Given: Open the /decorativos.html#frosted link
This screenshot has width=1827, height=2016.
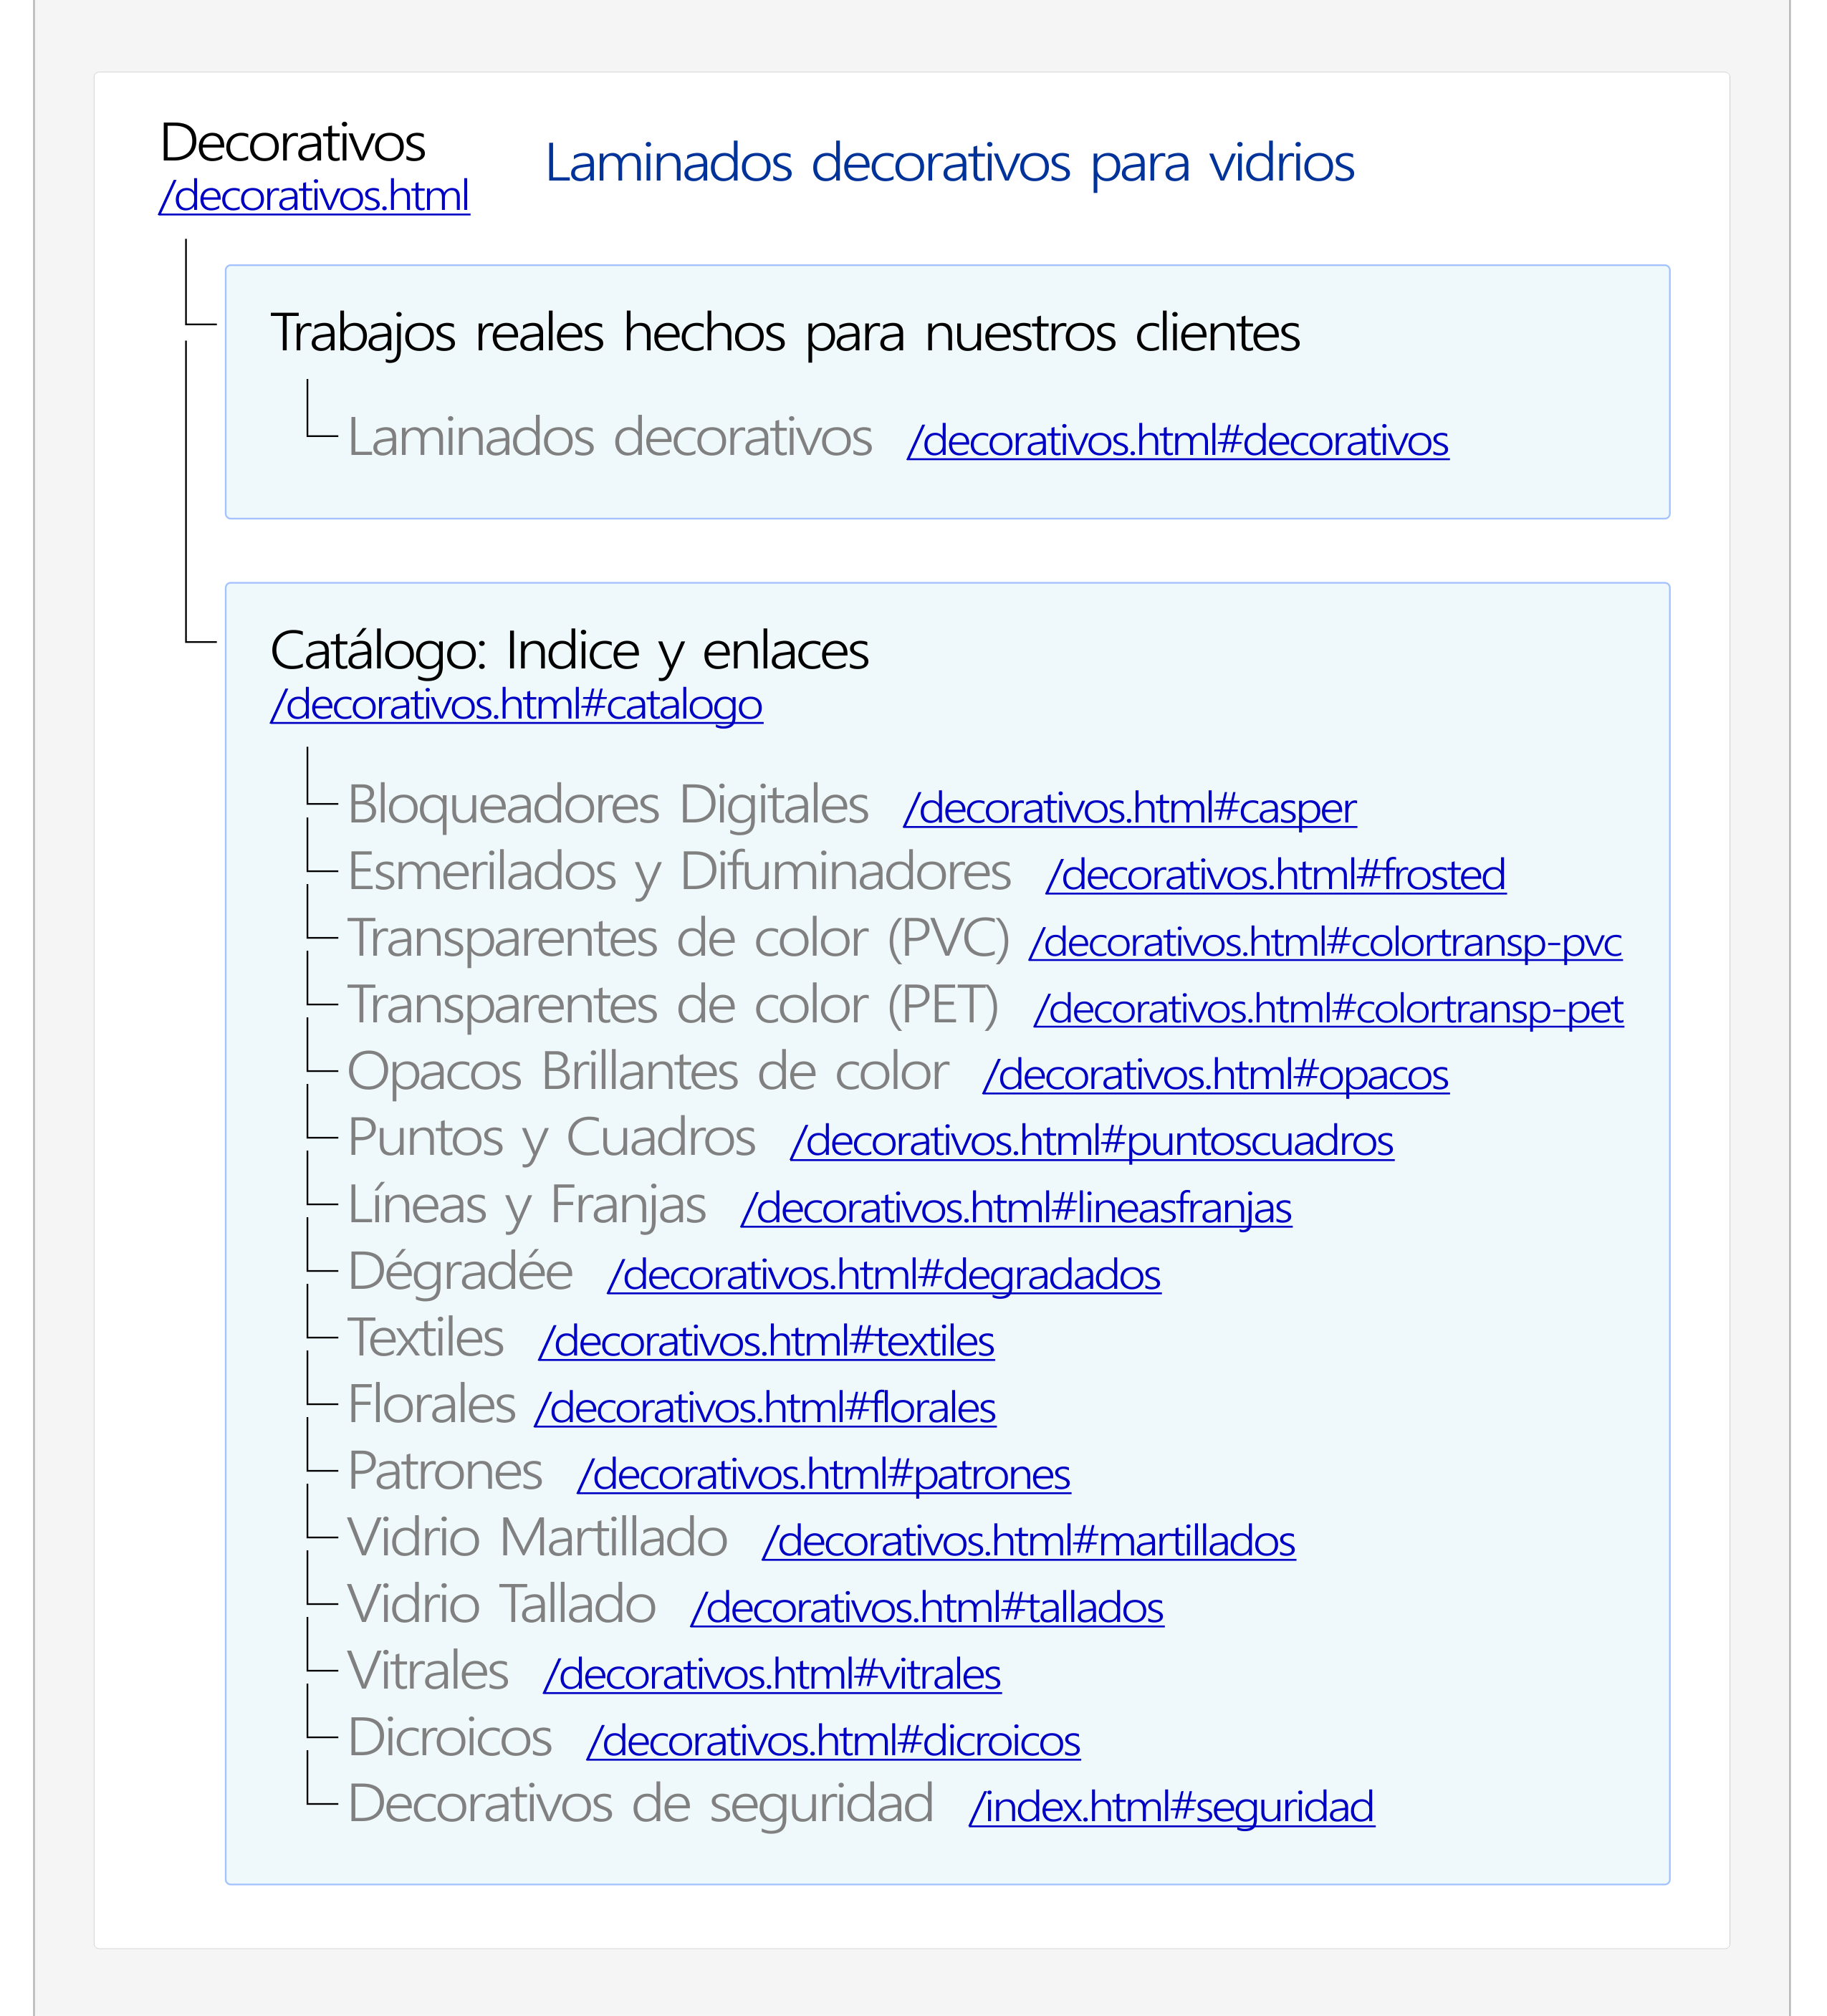Looking at the screenshot, I should [1276, 875].
